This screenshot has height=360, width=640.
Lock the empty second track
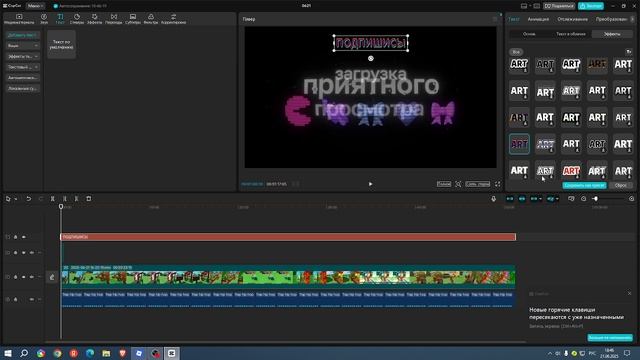click(16, 253)
